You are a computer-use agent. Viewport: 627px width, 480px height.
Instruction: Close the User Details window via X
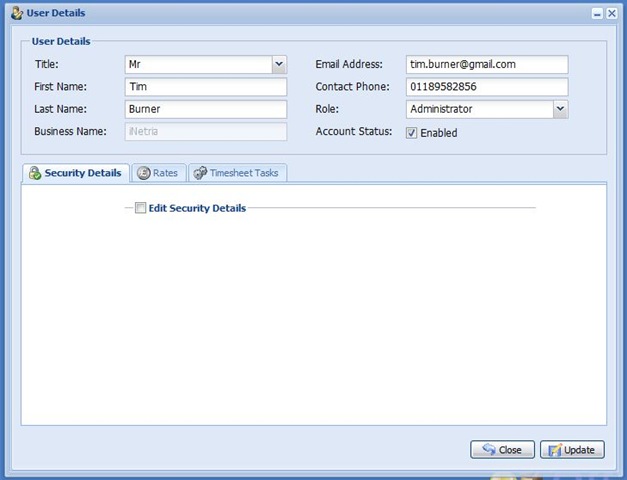(611, 14)
